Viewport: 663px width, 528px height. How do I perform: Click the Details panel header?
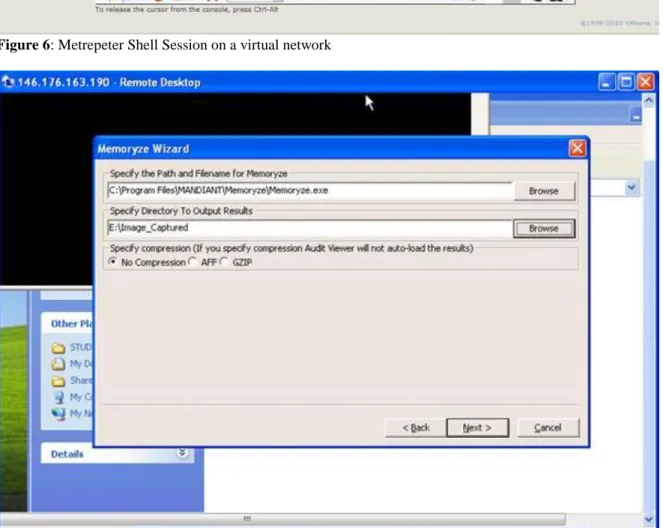pyautogui.click(x=118, y=454)
